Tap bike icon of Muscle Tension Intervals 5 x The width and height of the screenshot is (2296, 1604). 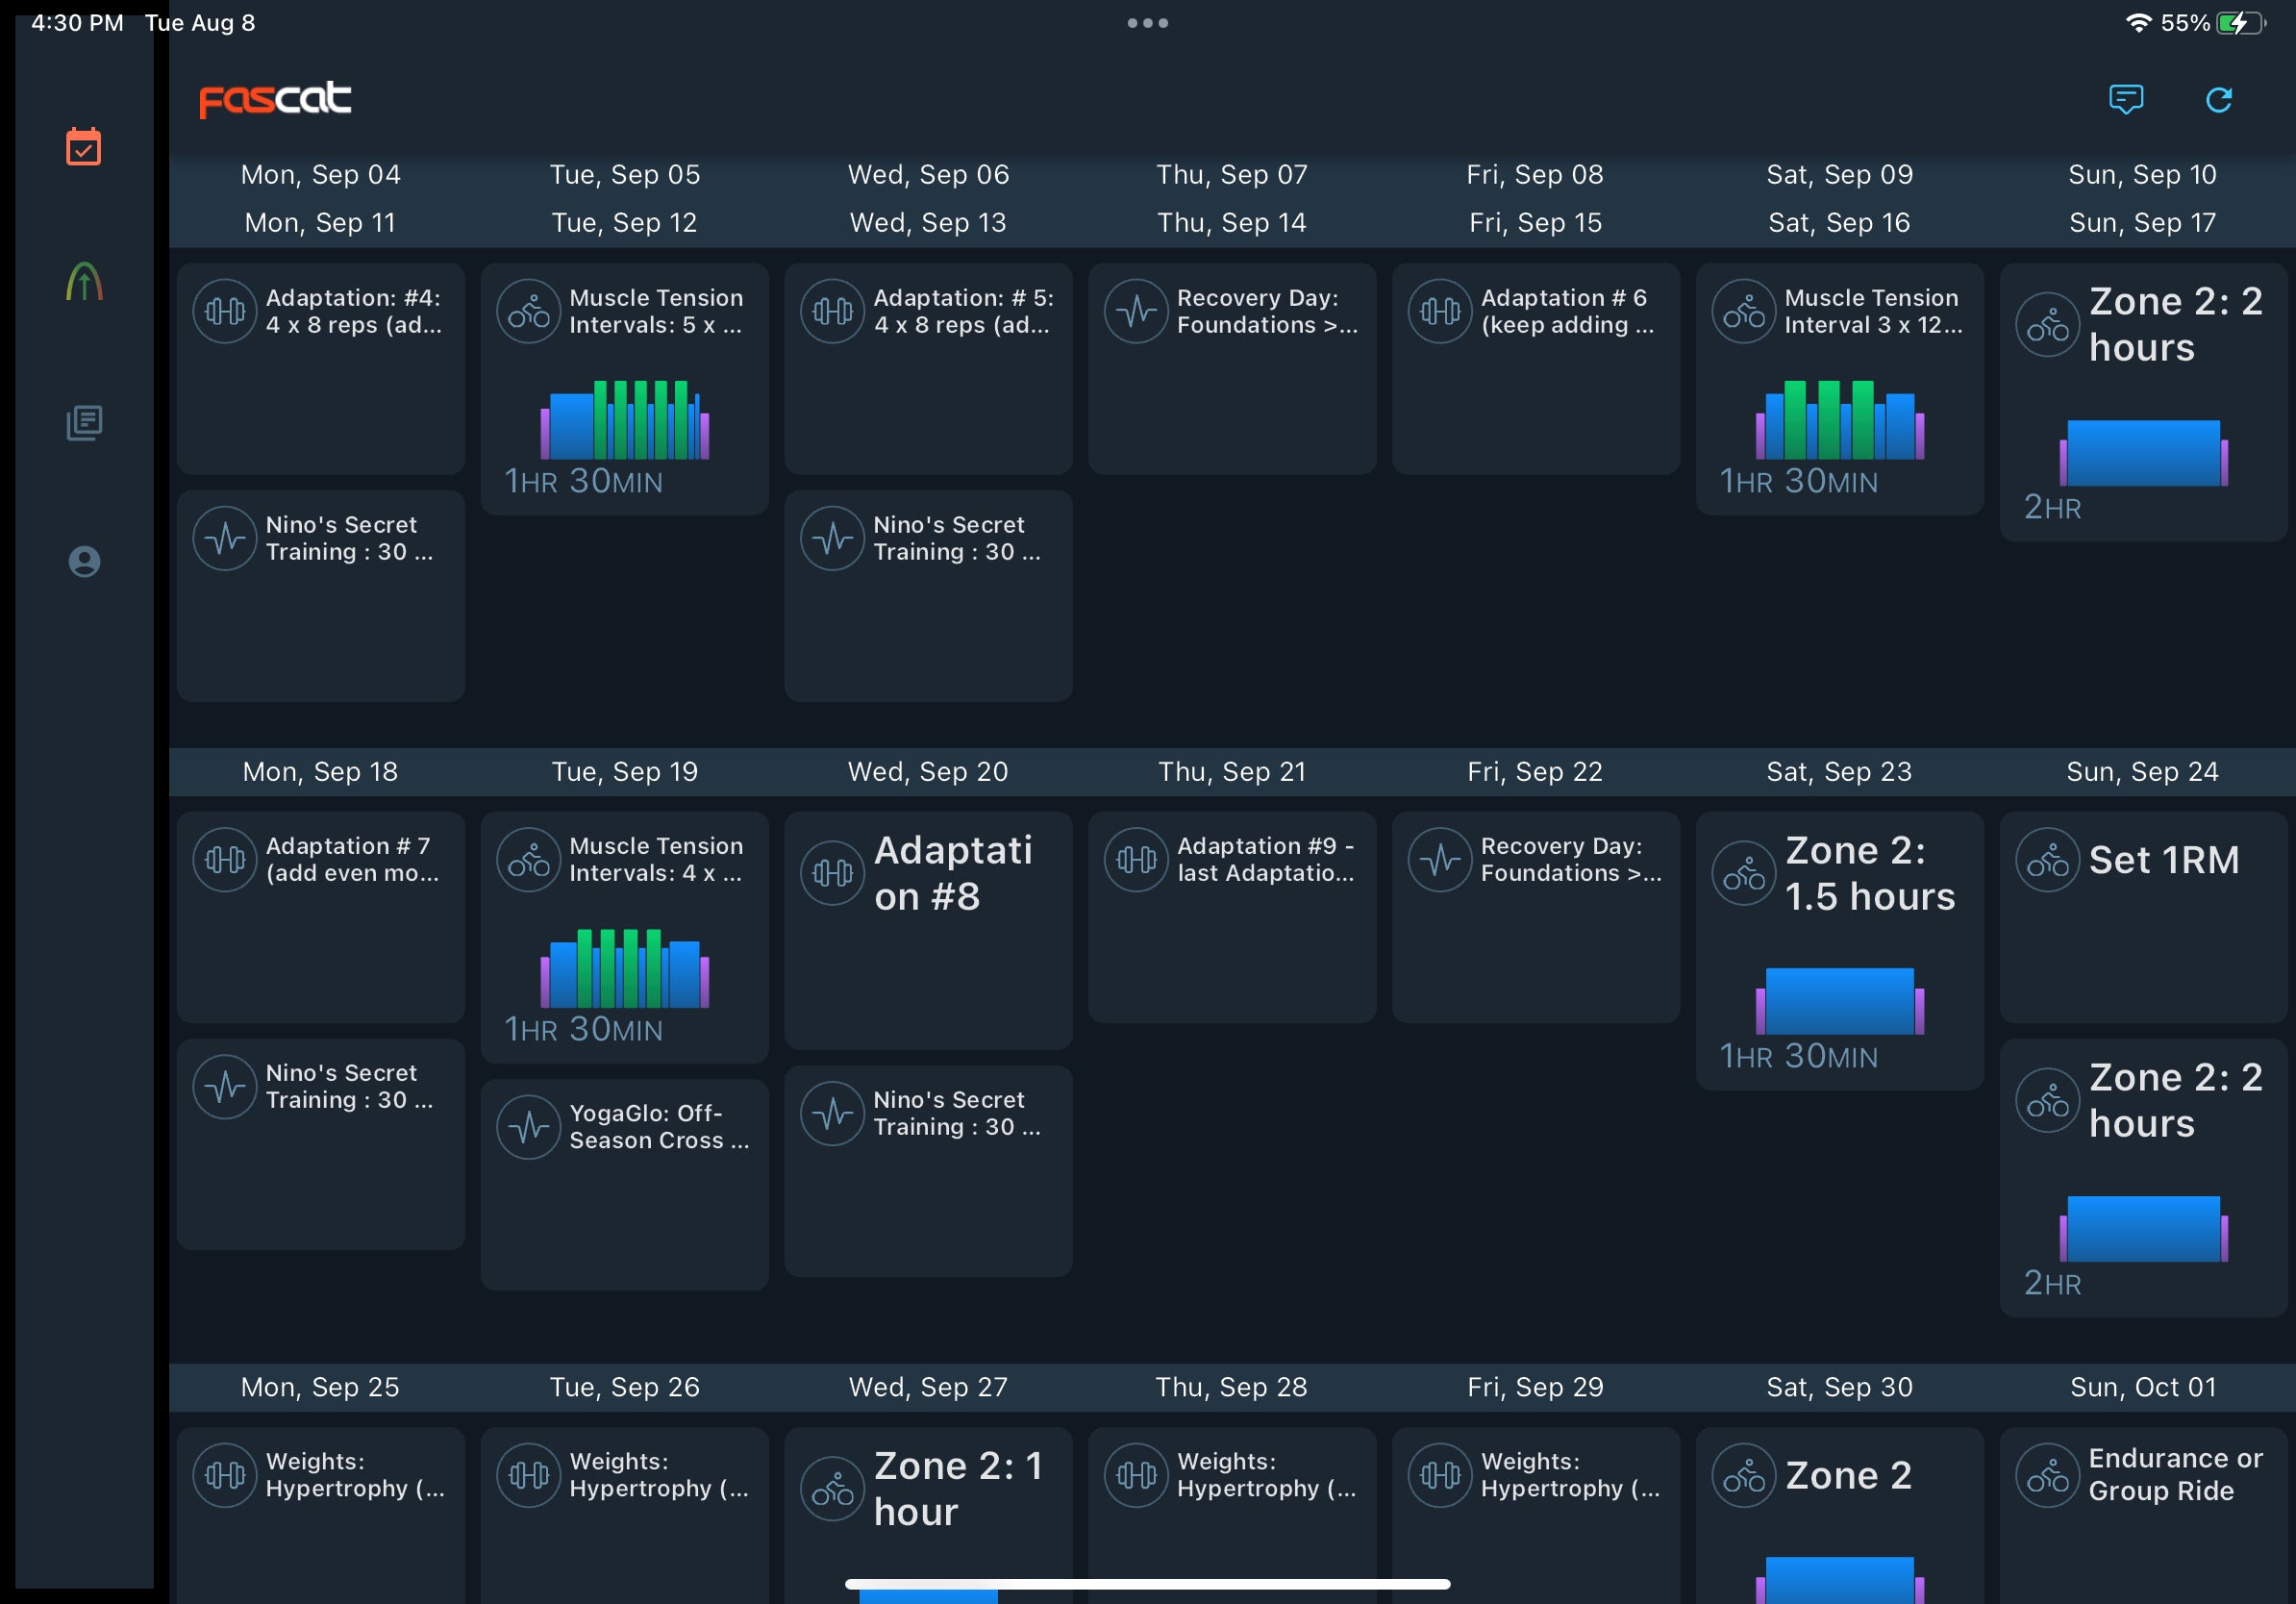(529, 312)
